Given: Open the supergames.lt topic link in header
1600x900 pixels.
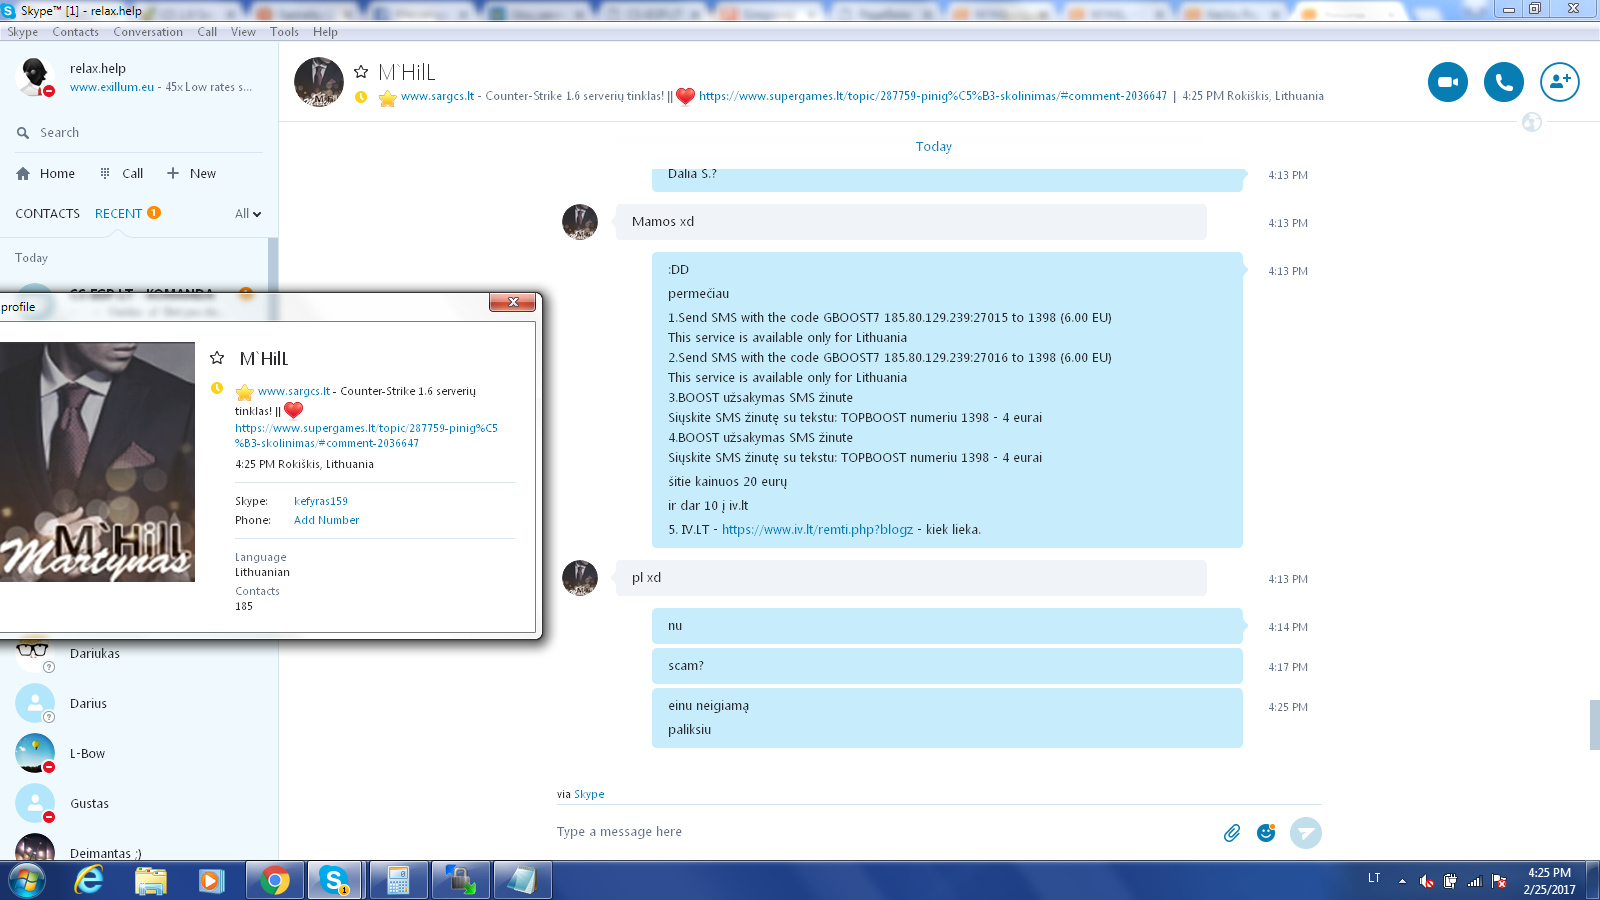Looking at the screenshot, I should pos(933,96).
